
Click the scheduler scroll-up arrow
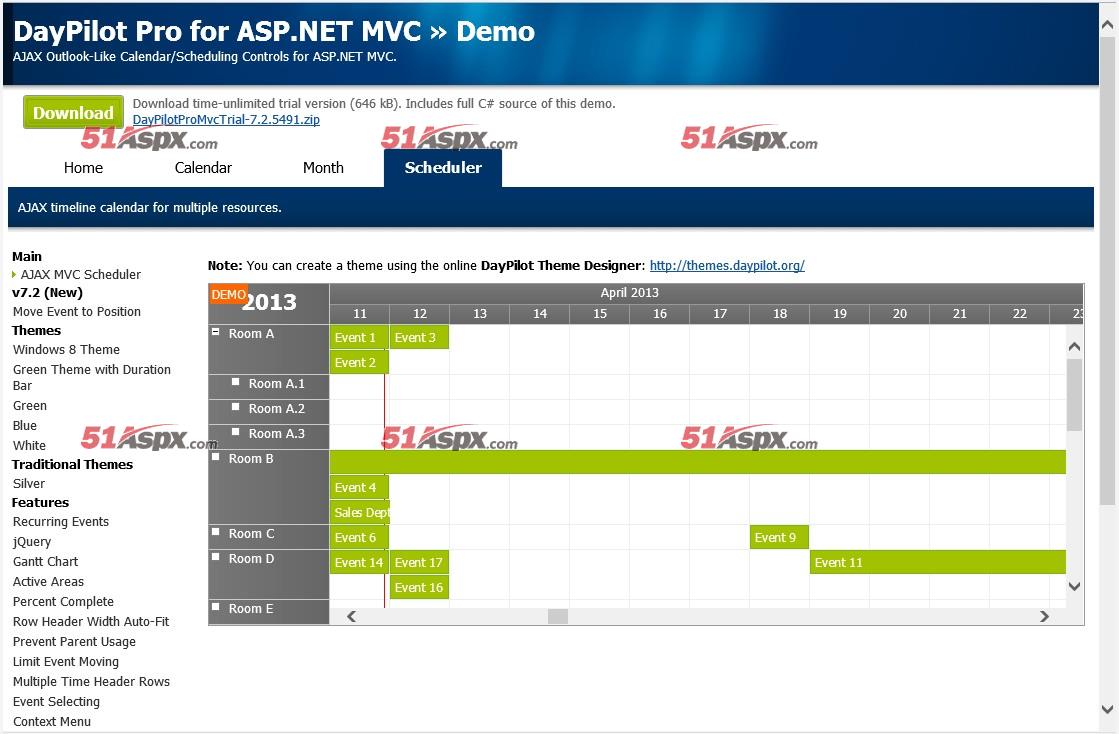tap(1075, 347)
